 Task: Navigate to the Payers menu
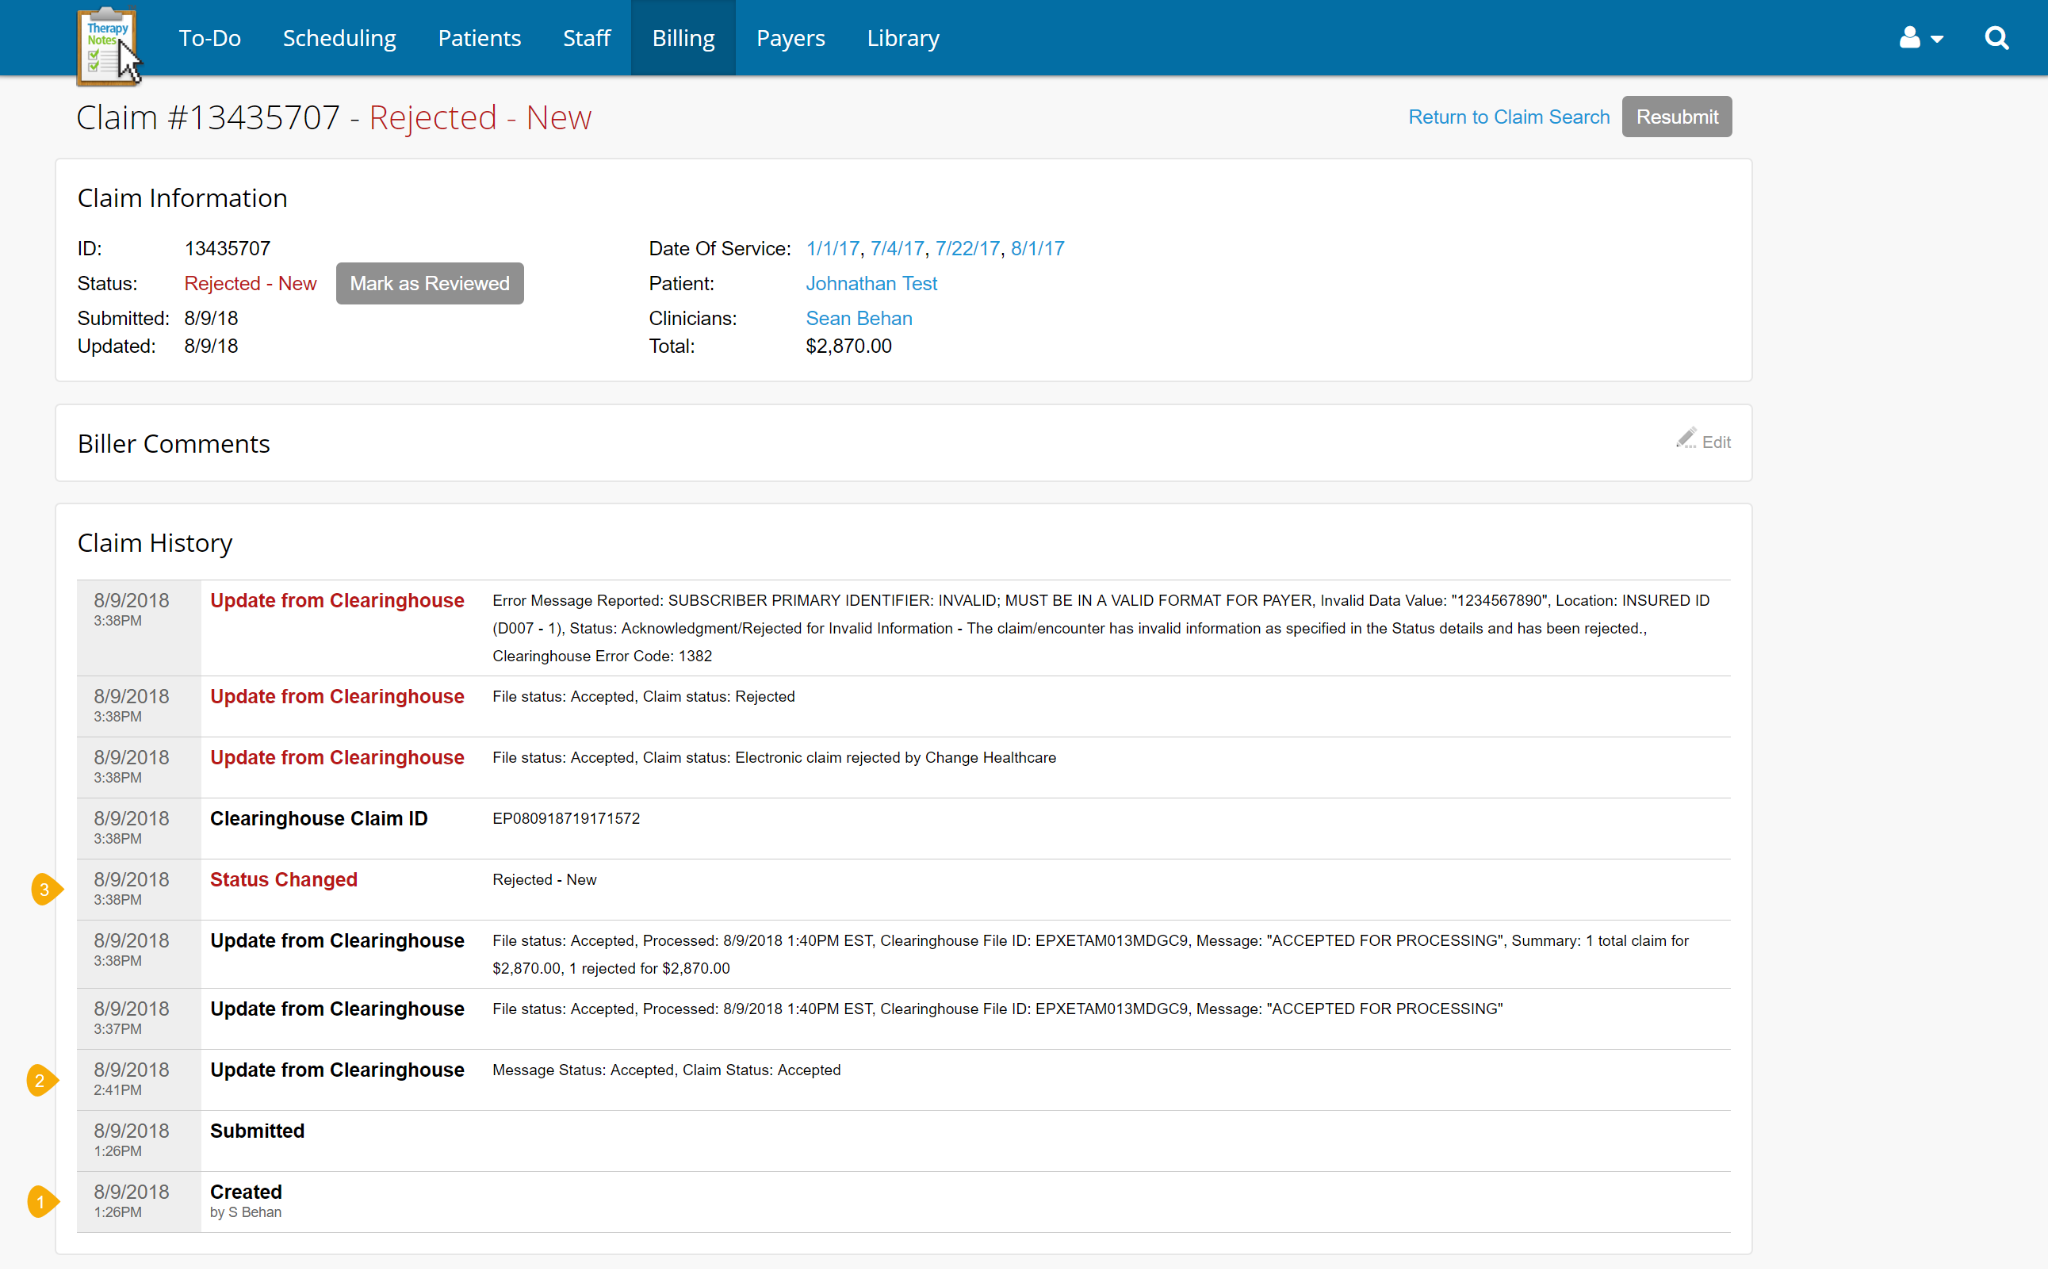[x=790, y=38]
